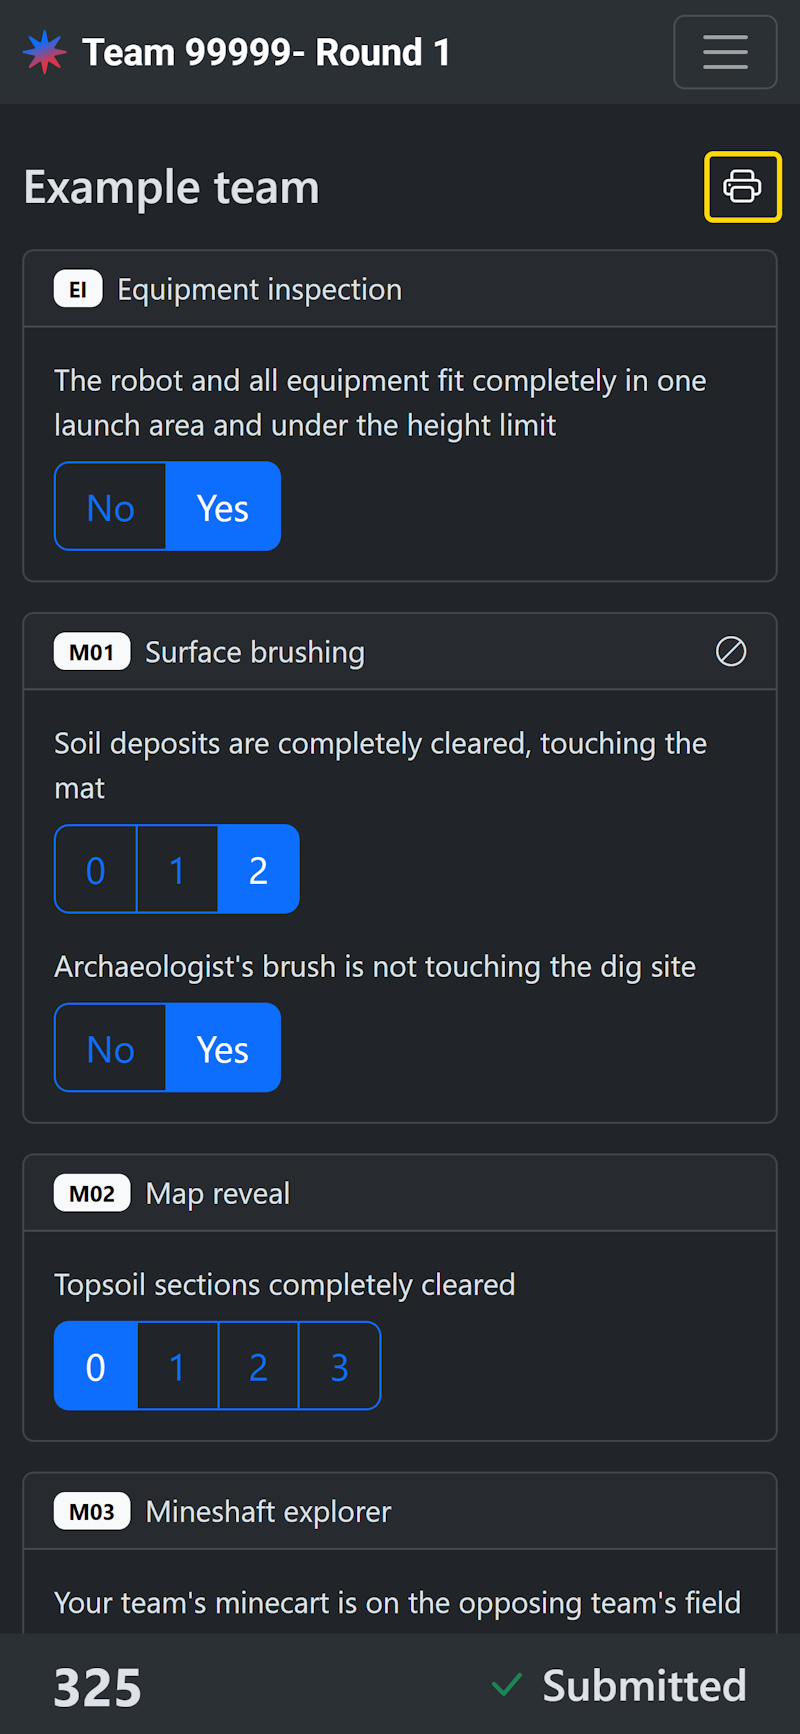Select No for archaeologist's brush not touching
Screen dimensions: 800x1734
111,1048
